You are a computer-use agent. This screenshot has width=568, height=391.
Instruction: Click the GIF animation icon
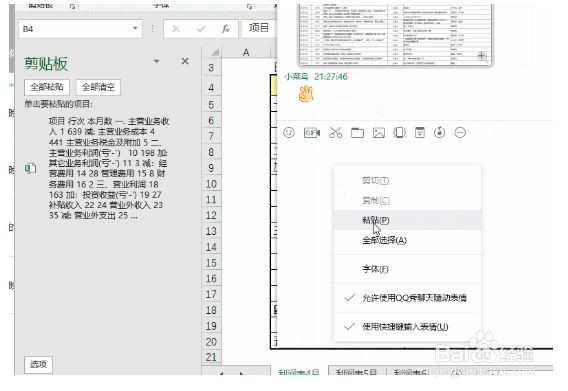312,133
